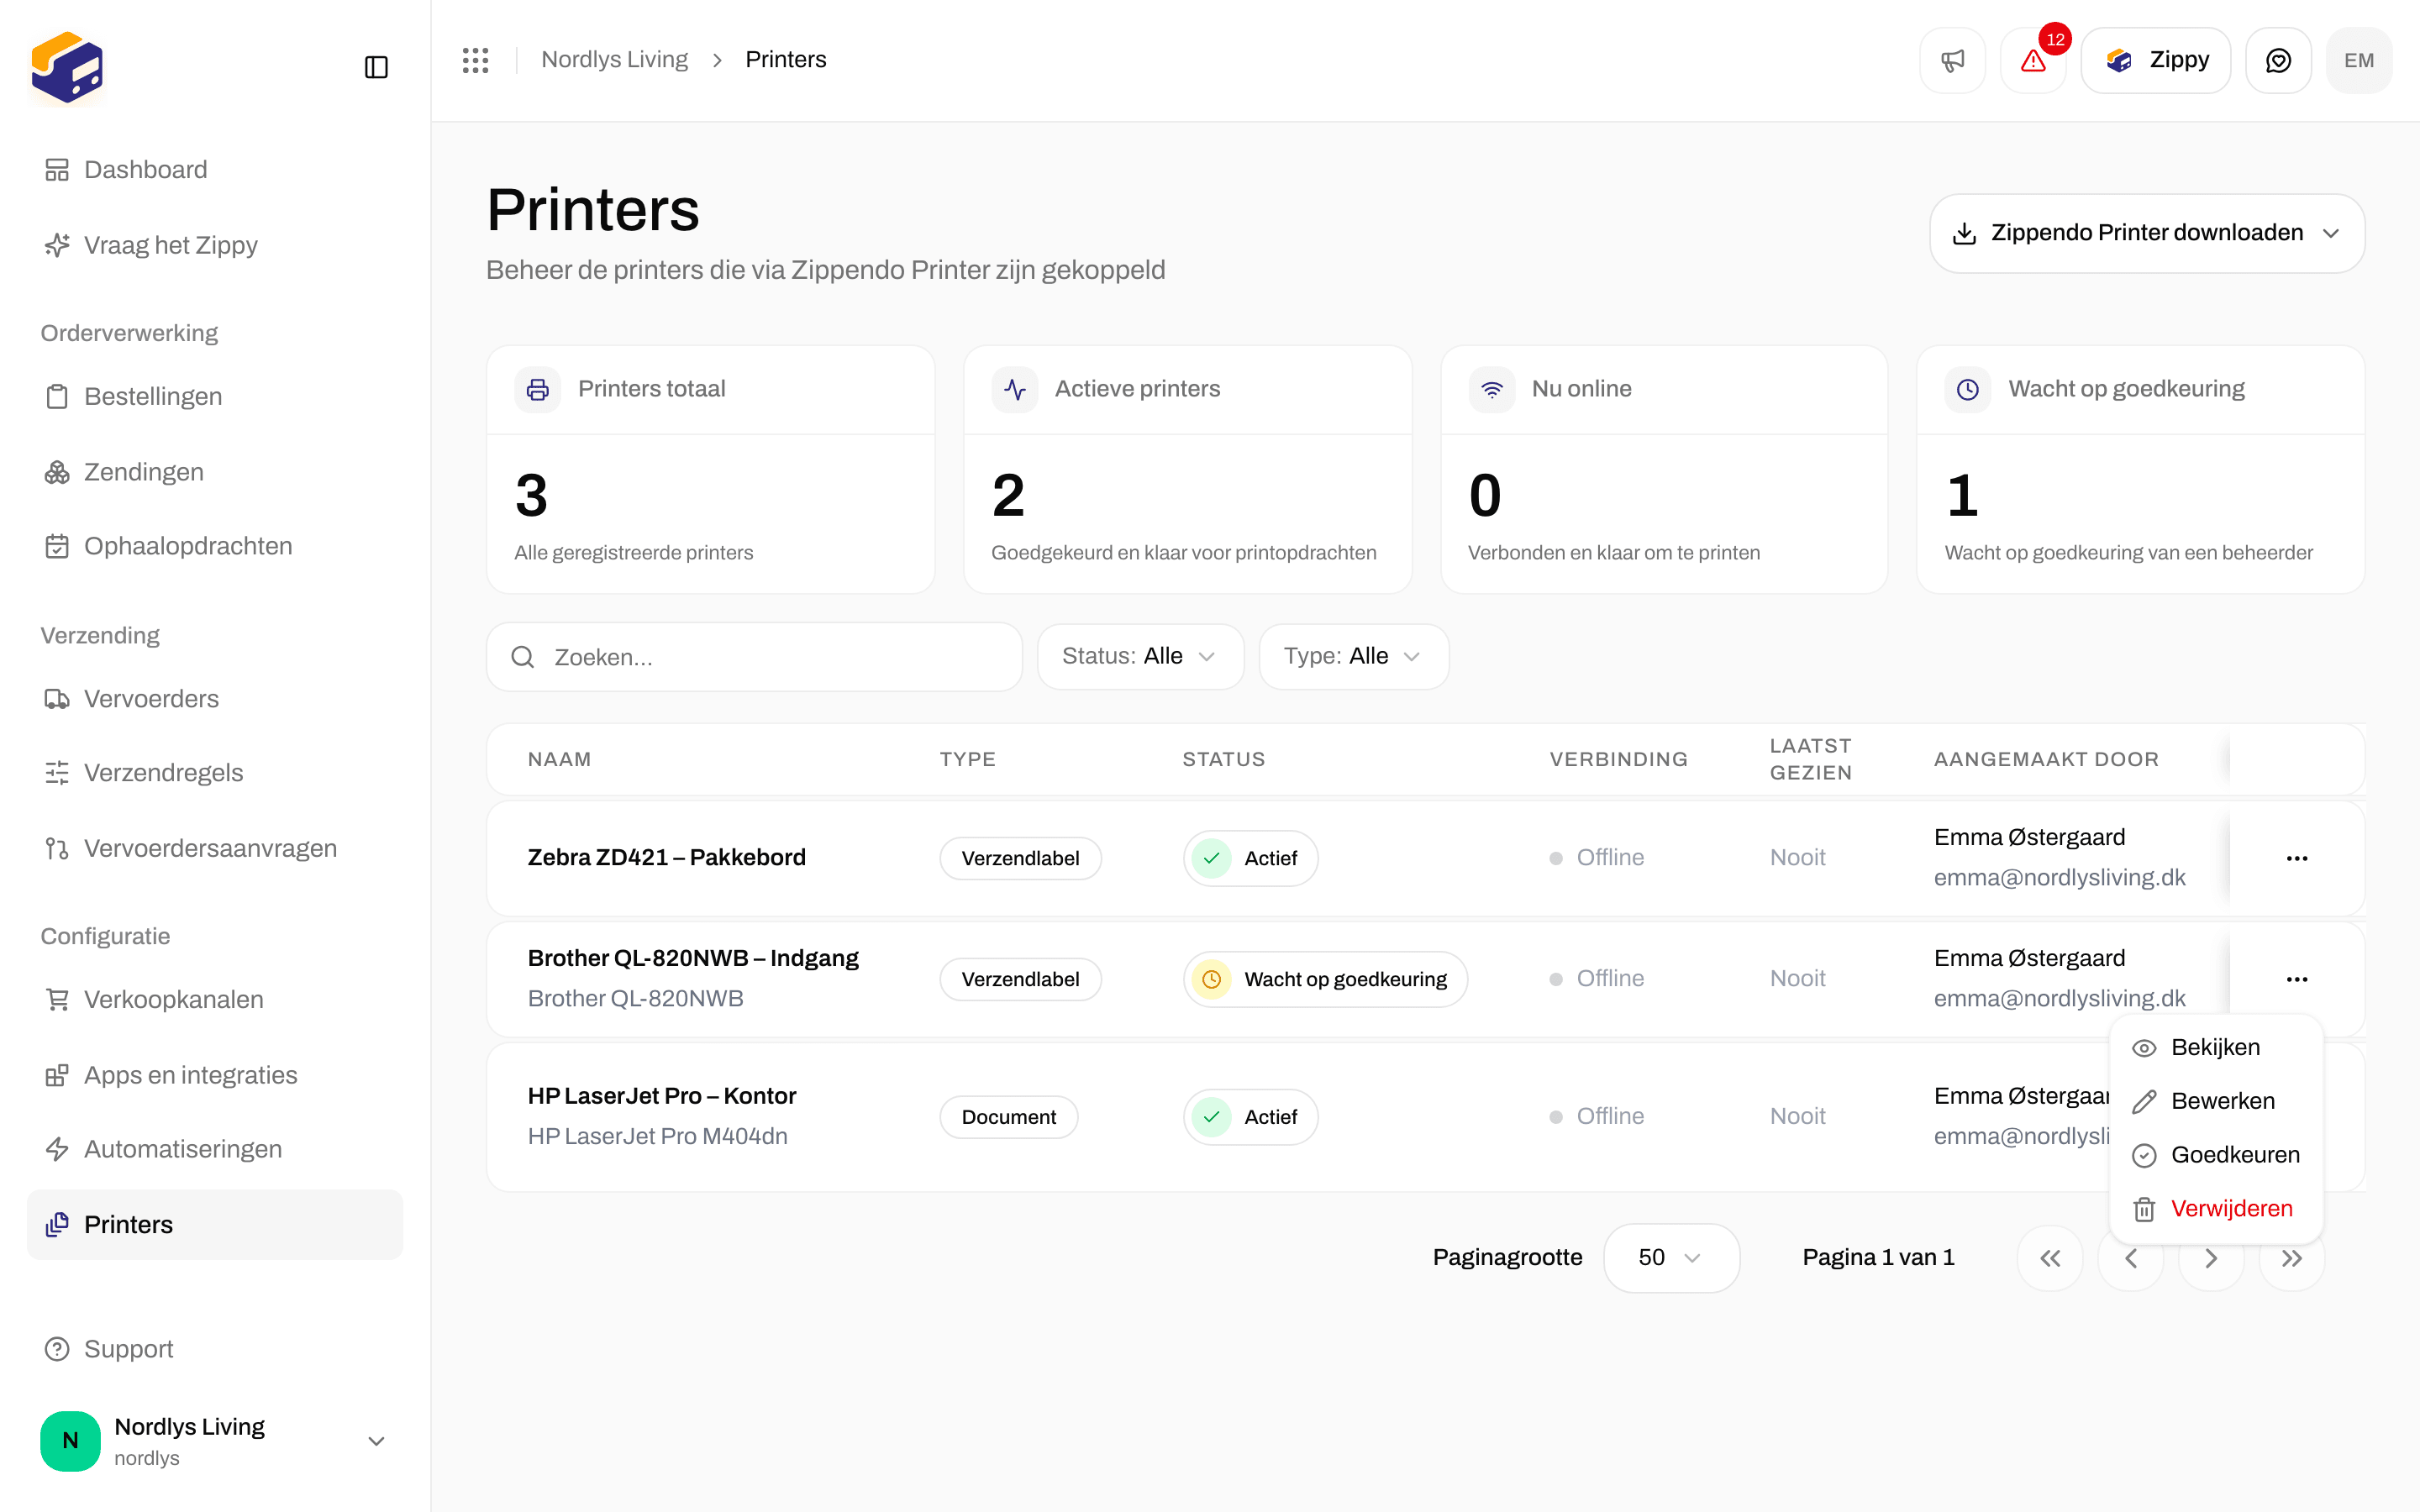
Task: Open alerts with 12 badge
Action: (x=2033, y=61)
